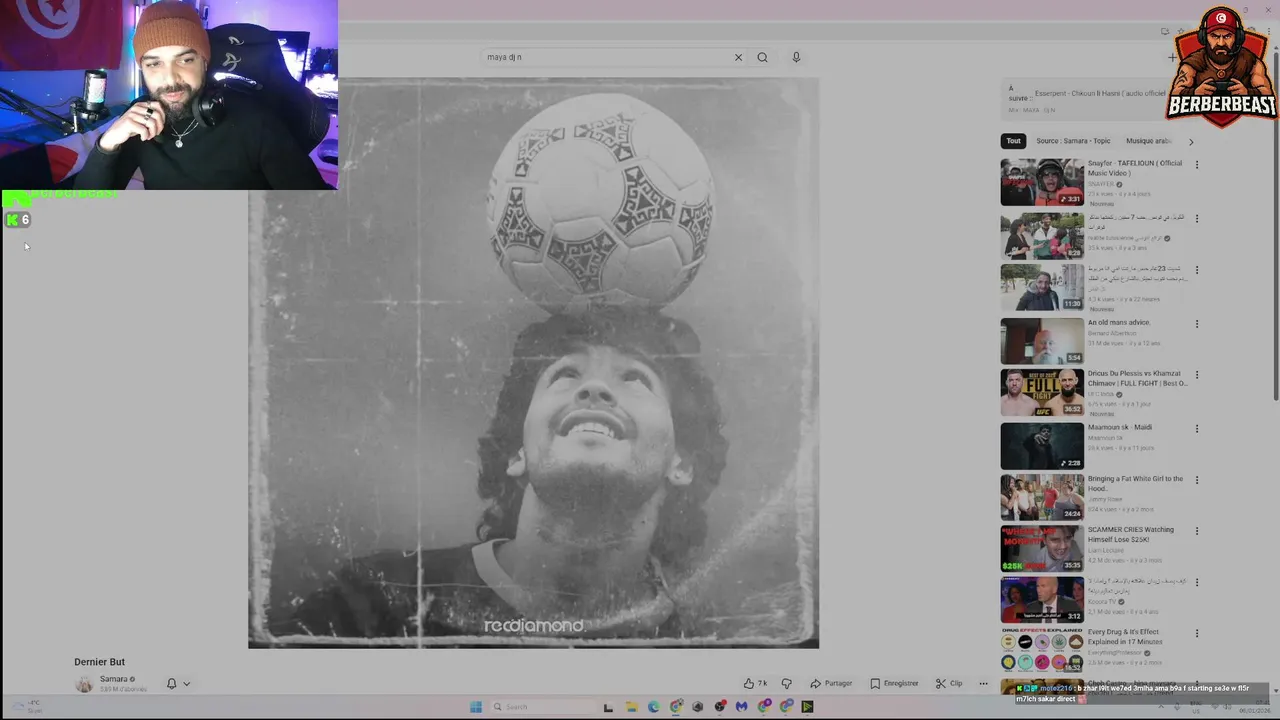Click 'Jimmy Rowe' channel name
This screenshot has height=720, width=1280.
coord(1103,499)
